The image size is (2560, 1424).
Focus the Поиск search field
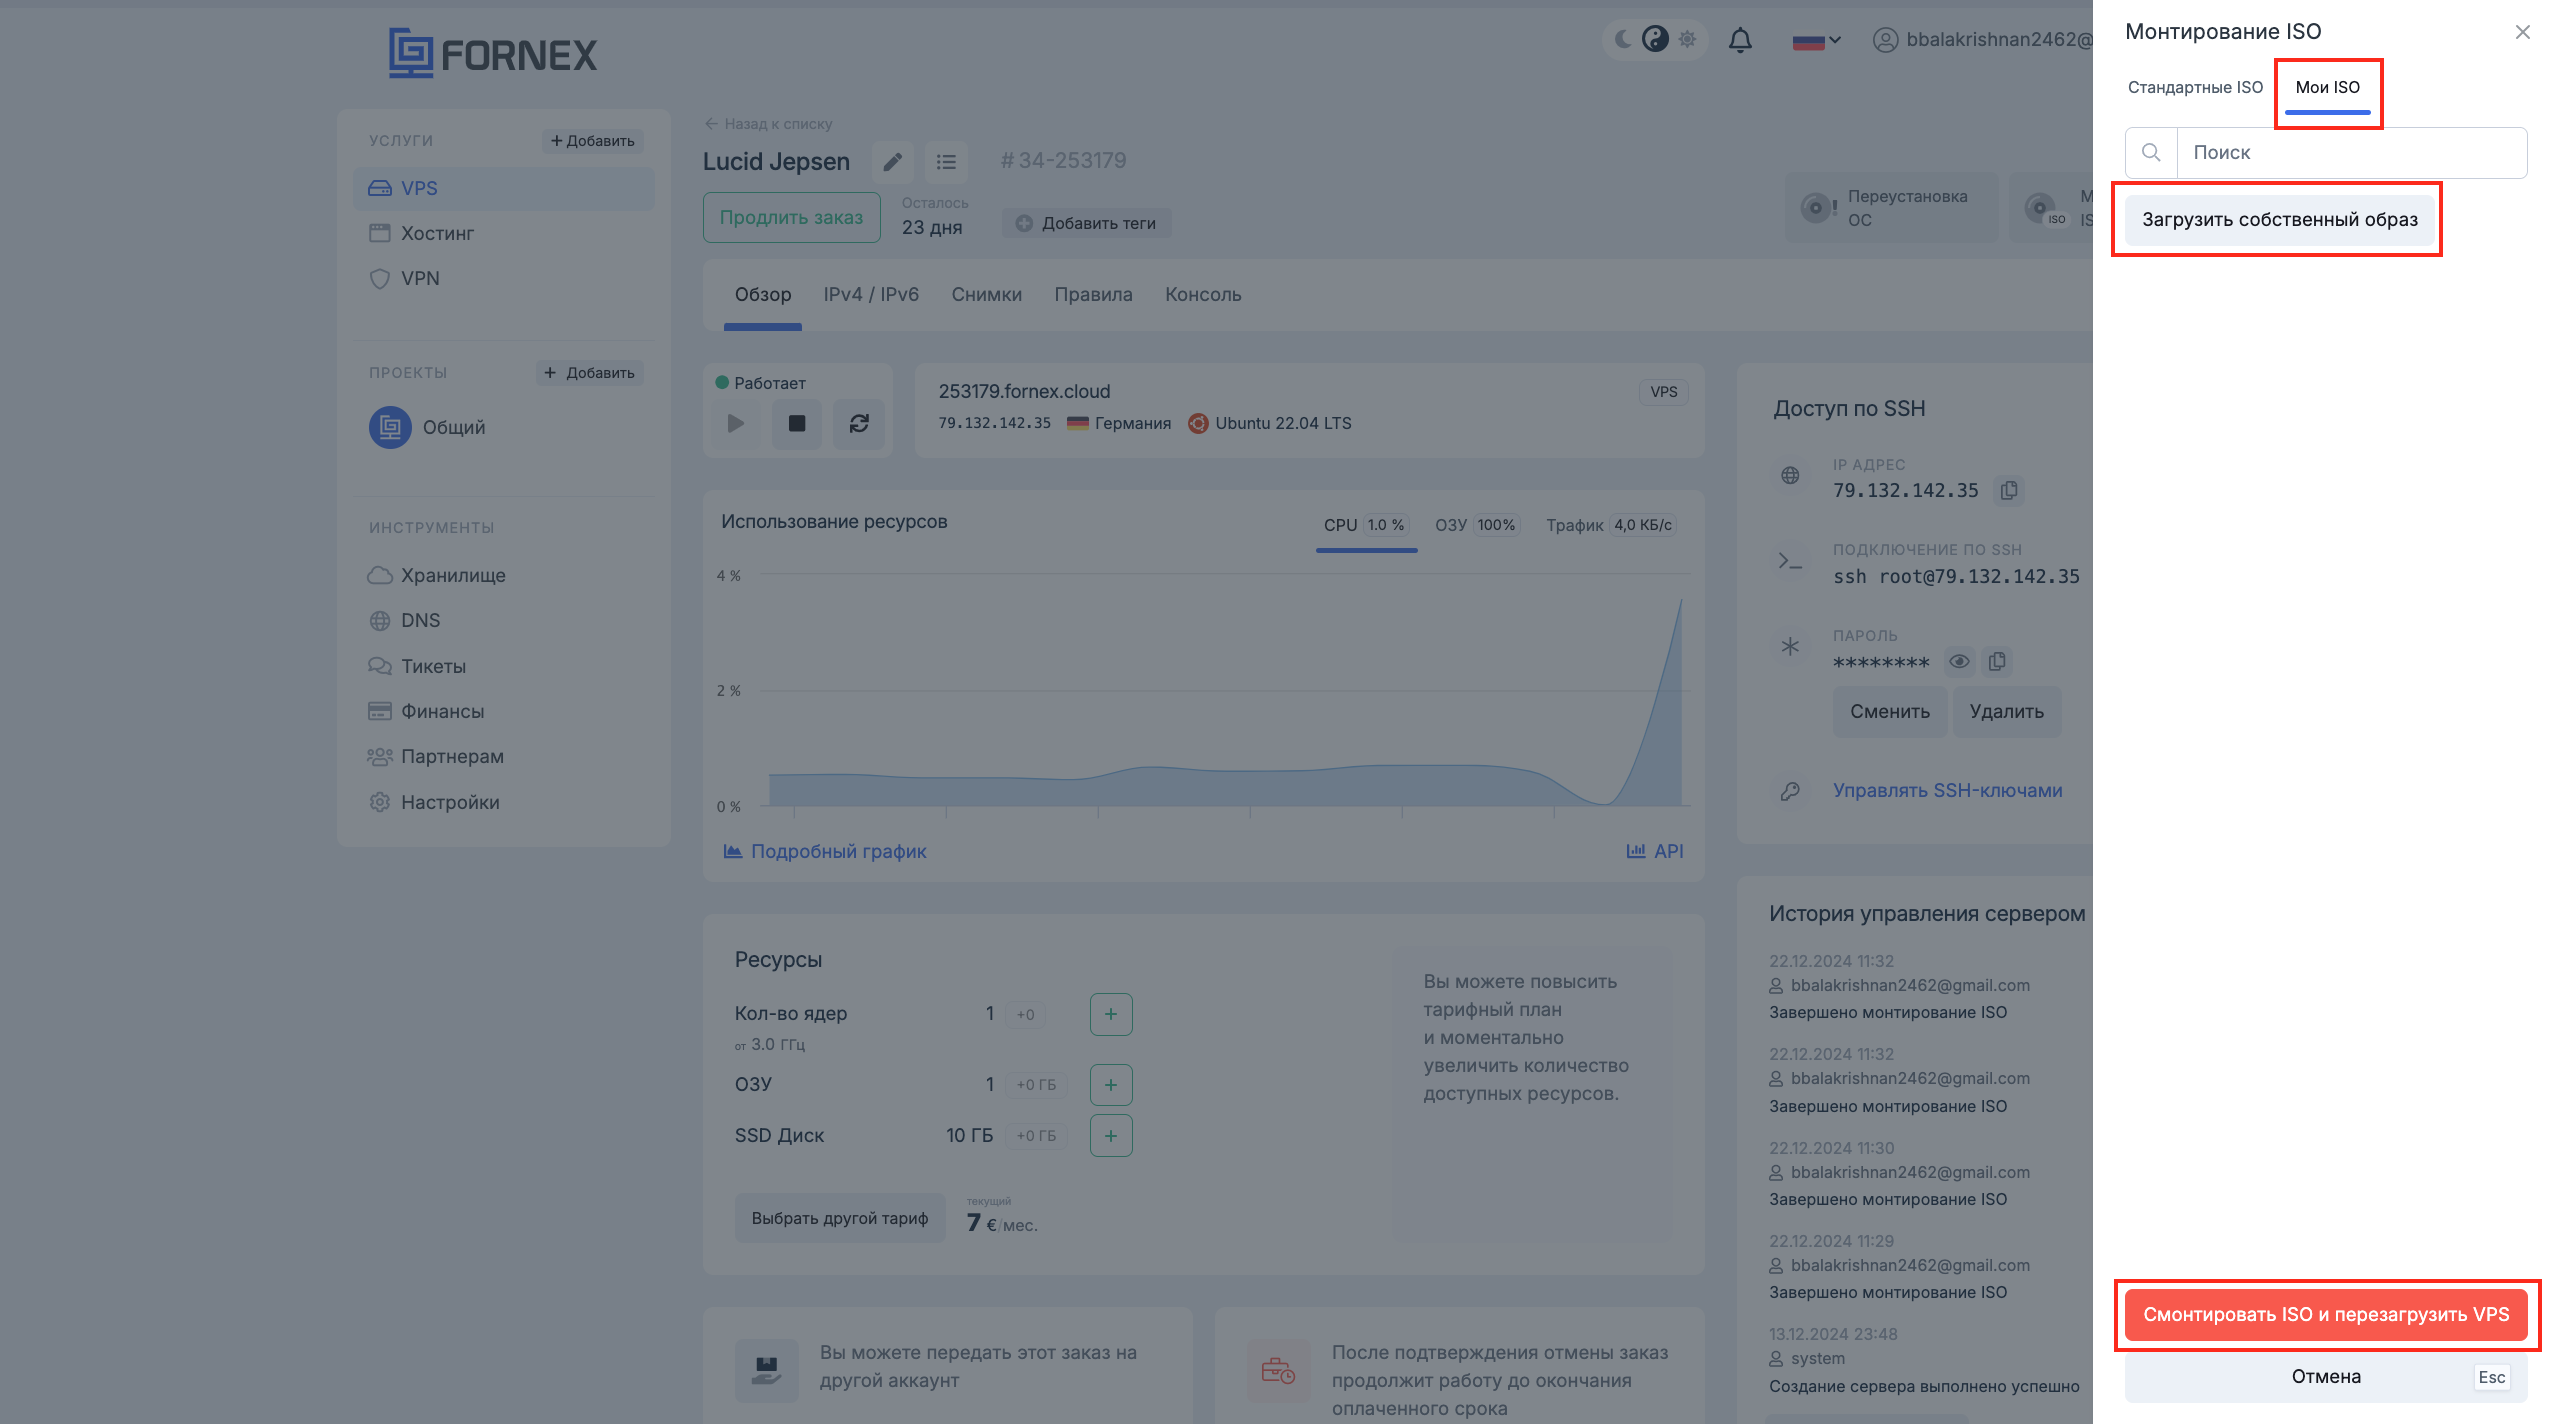[2352, 152]
